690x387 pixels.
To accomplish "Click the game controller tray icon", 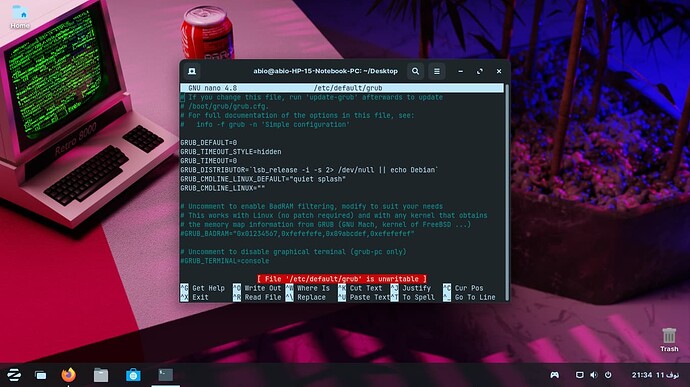I will 554,375.
